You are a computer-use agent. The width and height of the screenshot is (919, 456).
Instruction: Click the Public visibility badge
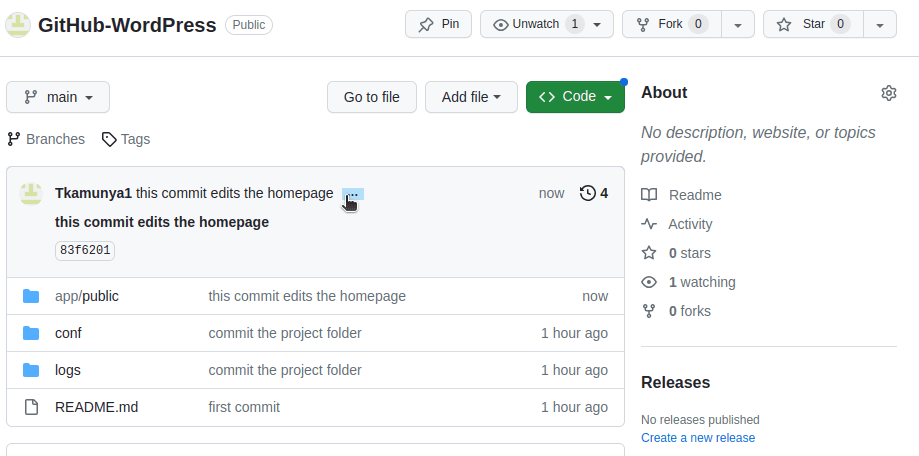[x=249, y=25]
